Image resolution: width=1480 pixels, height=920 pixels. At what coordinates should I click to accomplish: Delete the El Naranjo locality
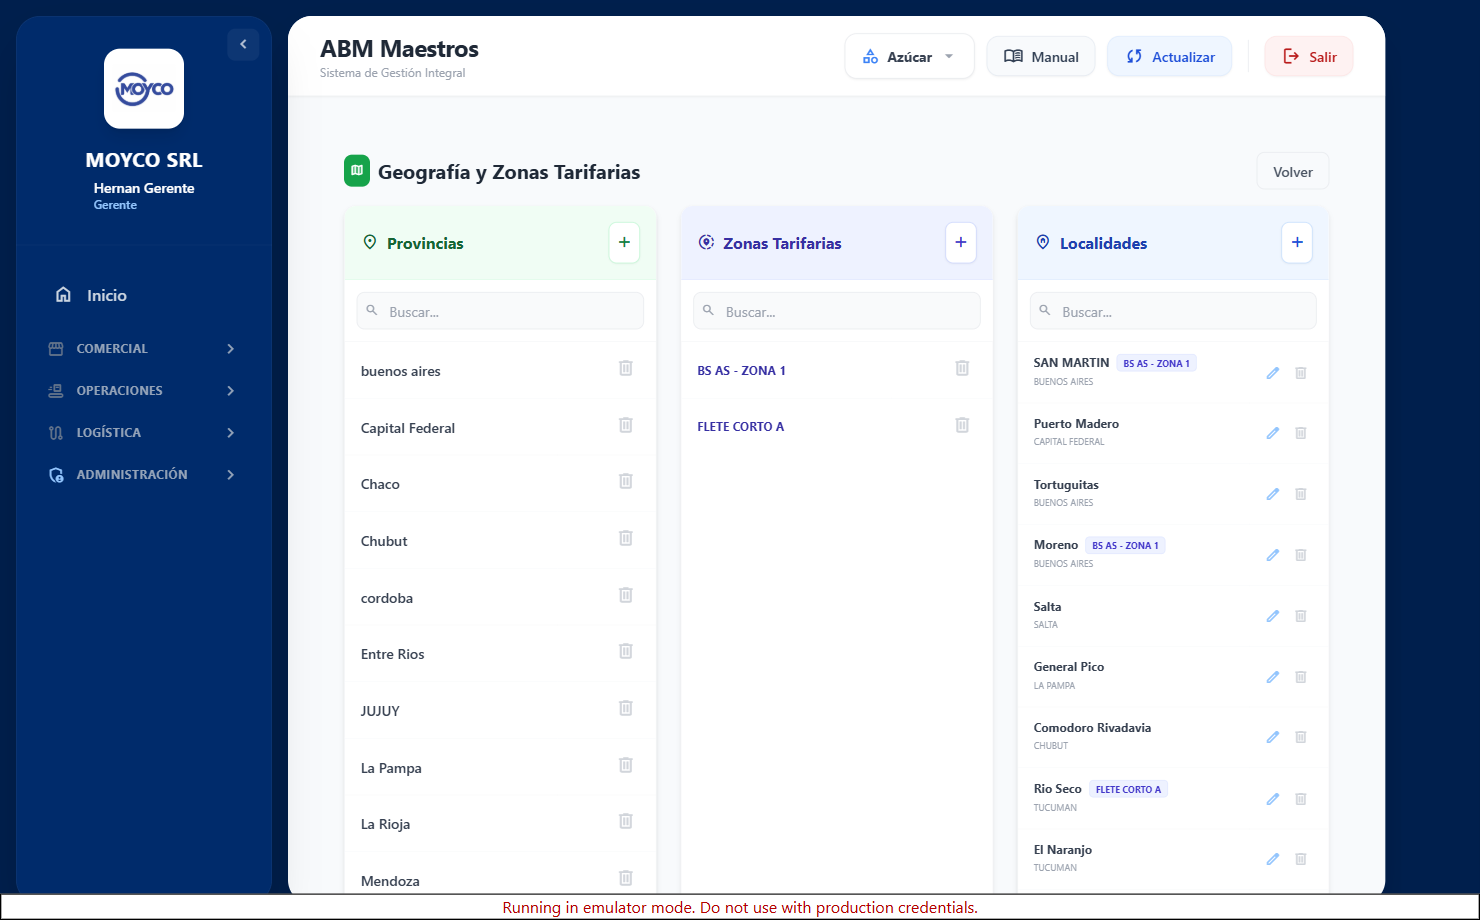click(1301, 859)
